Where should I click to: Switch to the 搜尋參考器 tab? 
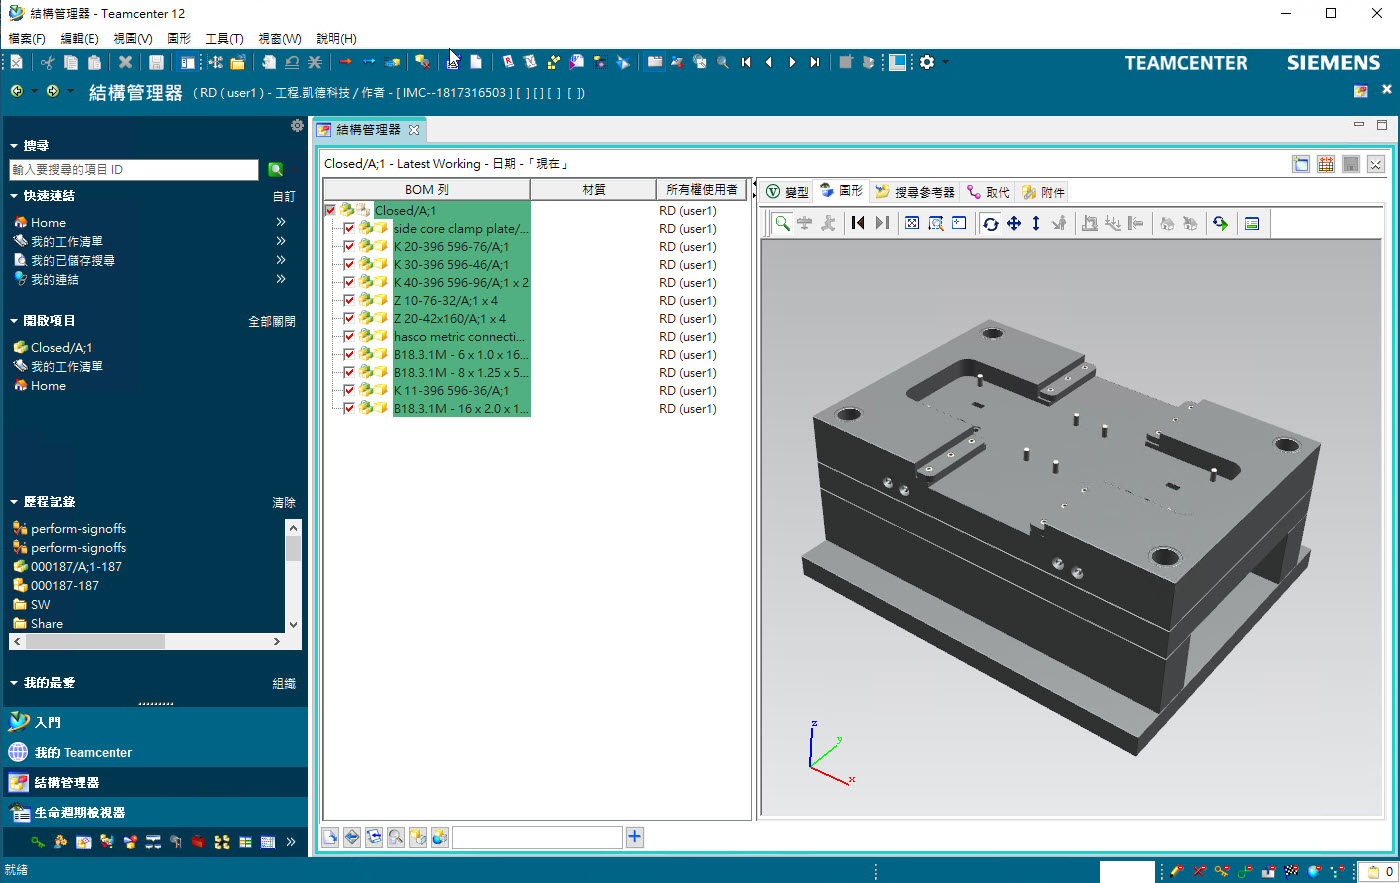click(914, 192)
